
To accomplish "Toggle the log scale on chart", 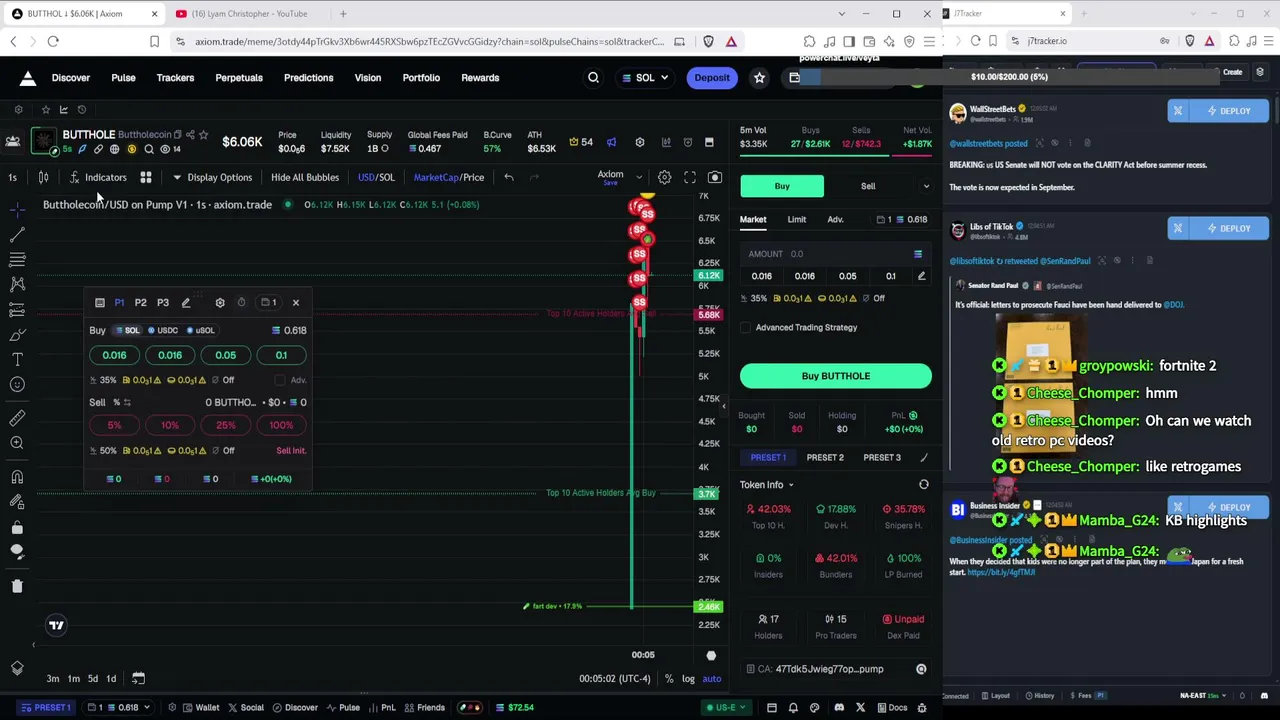I will pos(688,679).
